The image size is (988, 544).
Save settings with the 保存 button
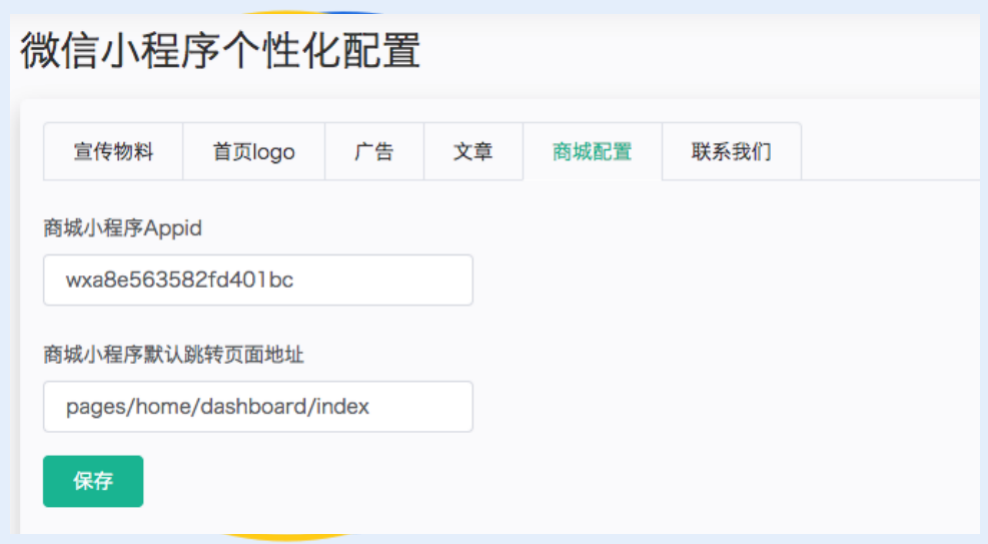pos(93,481)
